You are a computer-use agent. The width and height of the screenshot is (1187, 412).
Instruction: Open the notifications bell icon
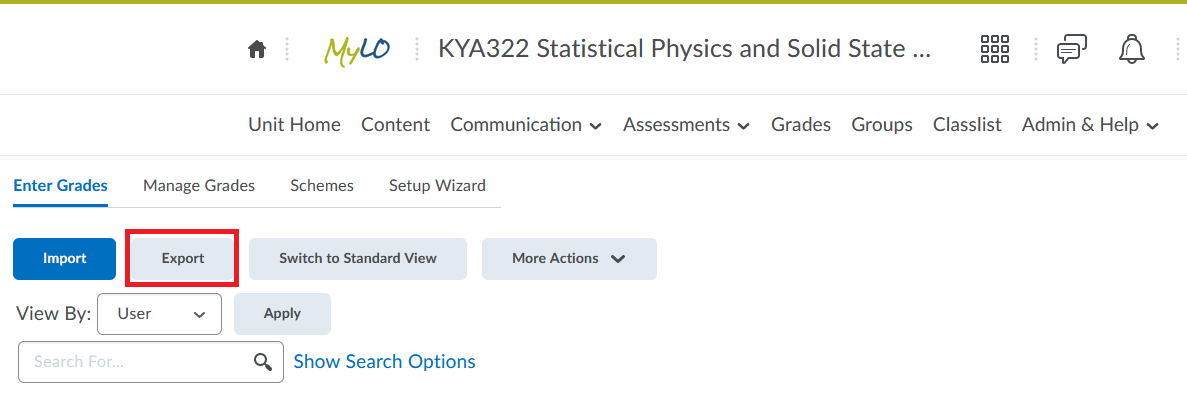pyautogui.click(x=1131, y=50)
